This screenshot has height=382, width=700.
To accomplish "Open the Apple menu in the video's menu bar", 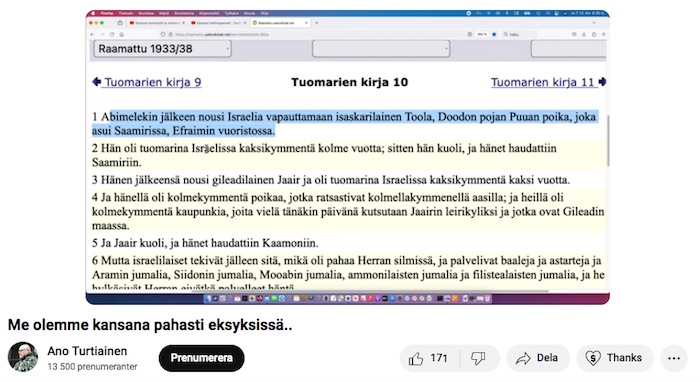I will pos(93,13).
